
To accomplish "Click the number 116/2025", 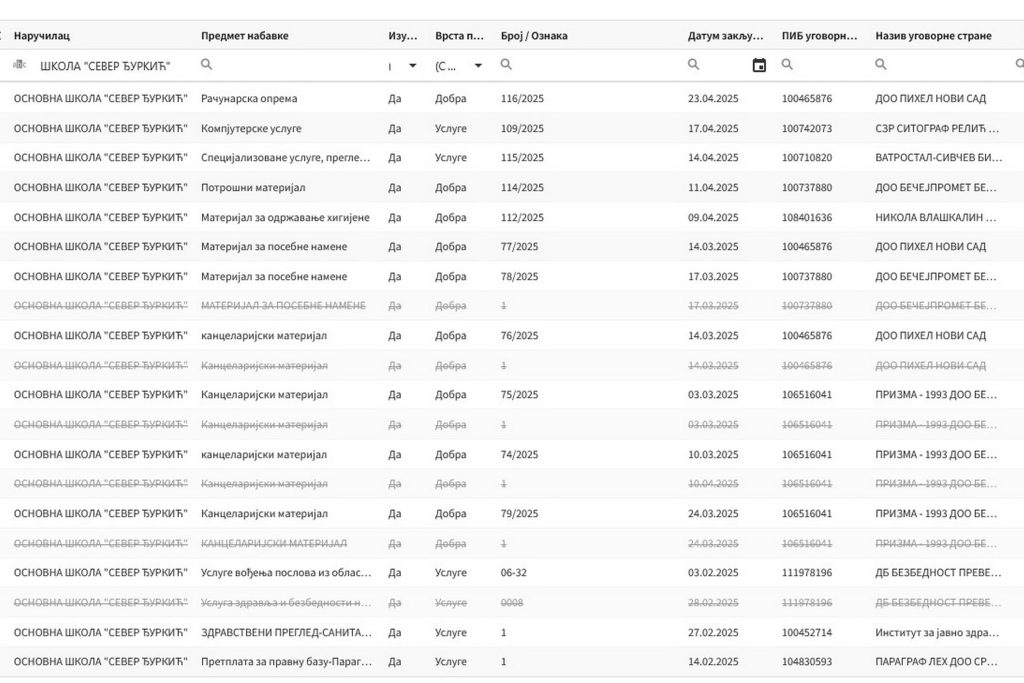I will 522,99.
